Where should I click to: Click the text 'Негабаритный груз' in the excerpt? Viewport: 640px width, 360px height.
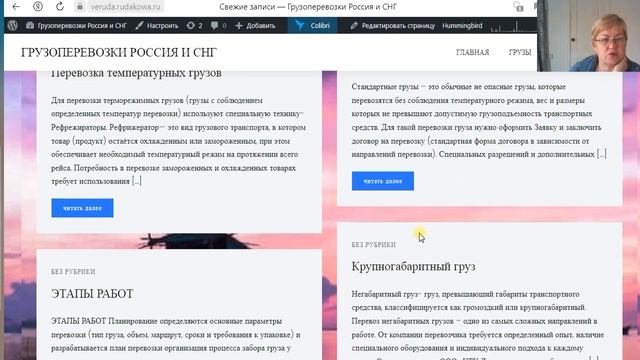[x=386, y=294]
